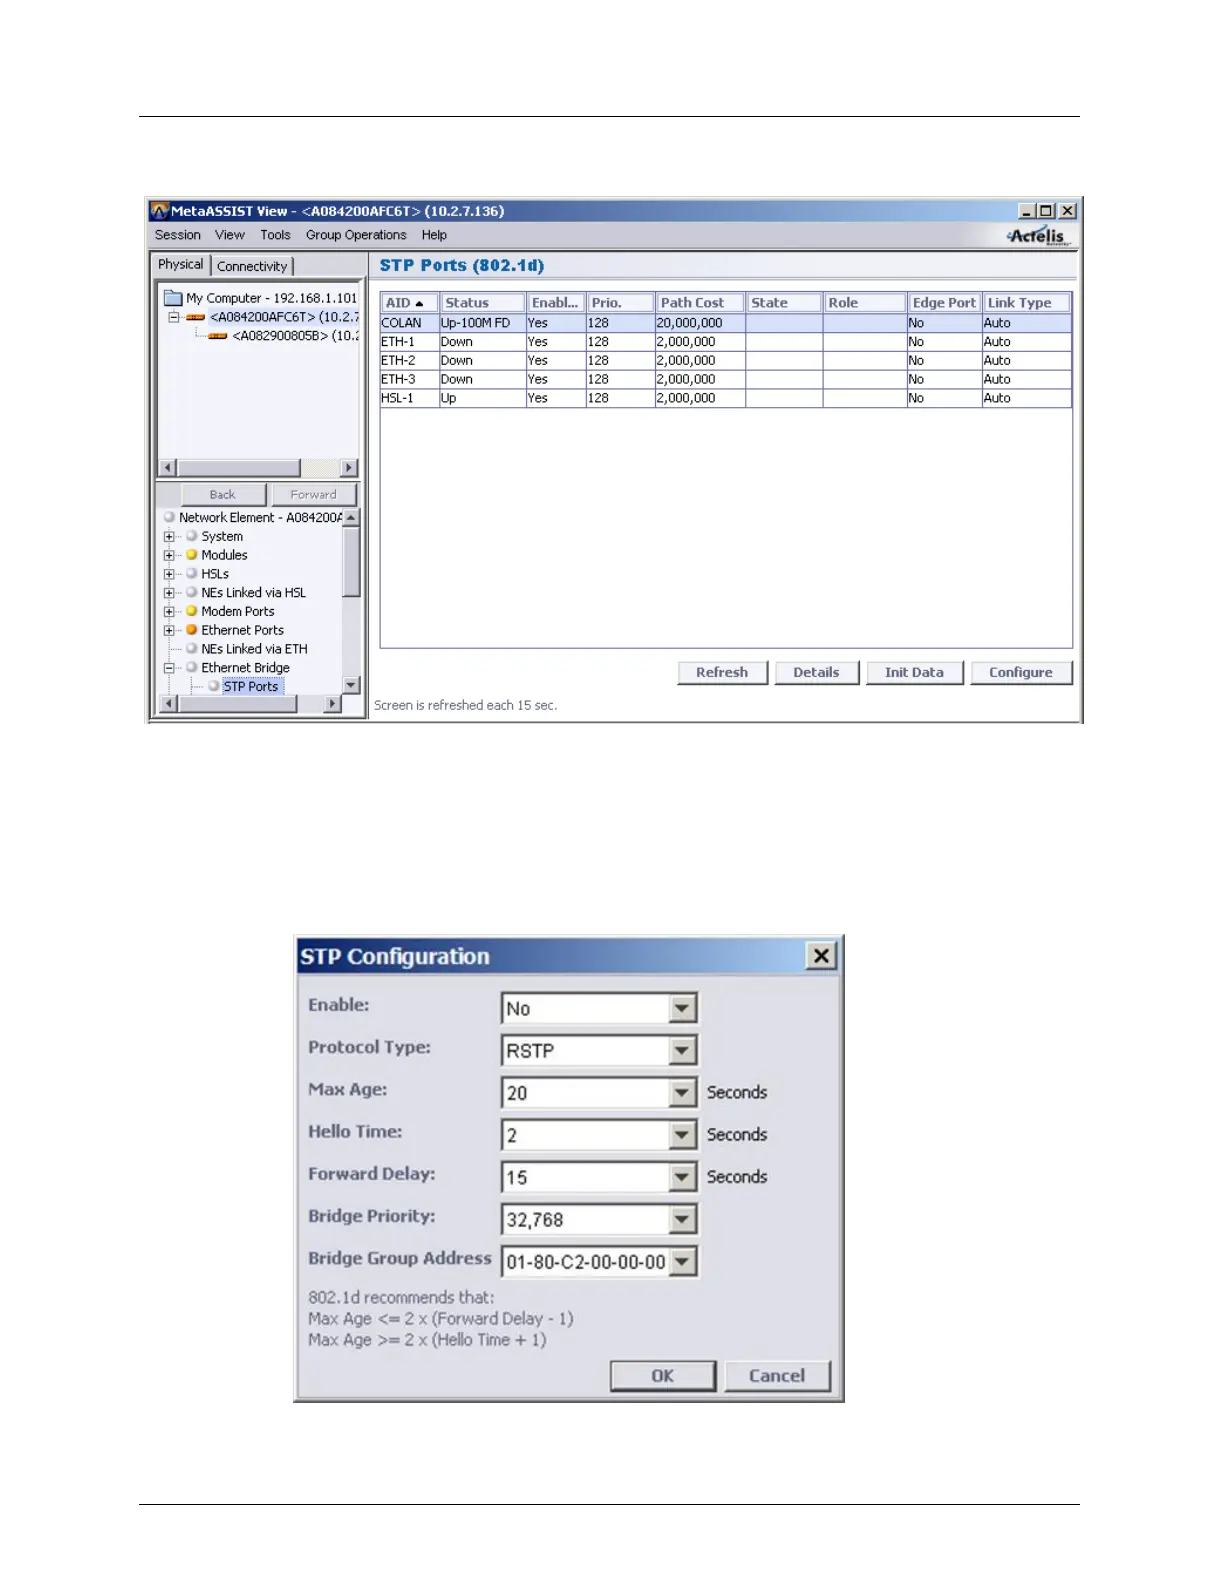Collapse the Ethernet Bridge tree node
The width and height of the screenshot is (1224, 1584).
coord(170,668)
